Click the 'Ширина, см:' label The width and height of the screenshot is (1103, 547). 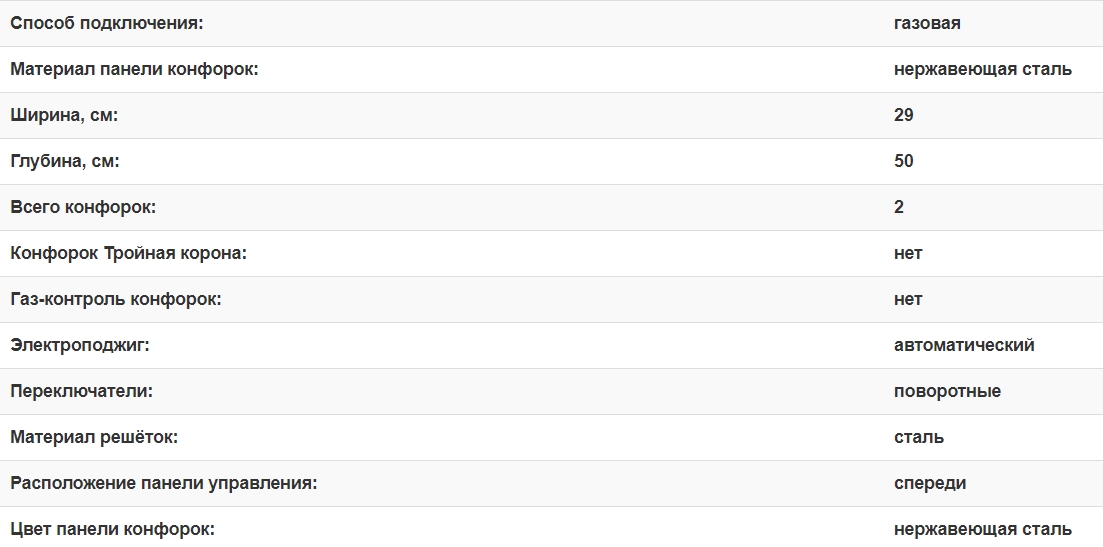64,115
